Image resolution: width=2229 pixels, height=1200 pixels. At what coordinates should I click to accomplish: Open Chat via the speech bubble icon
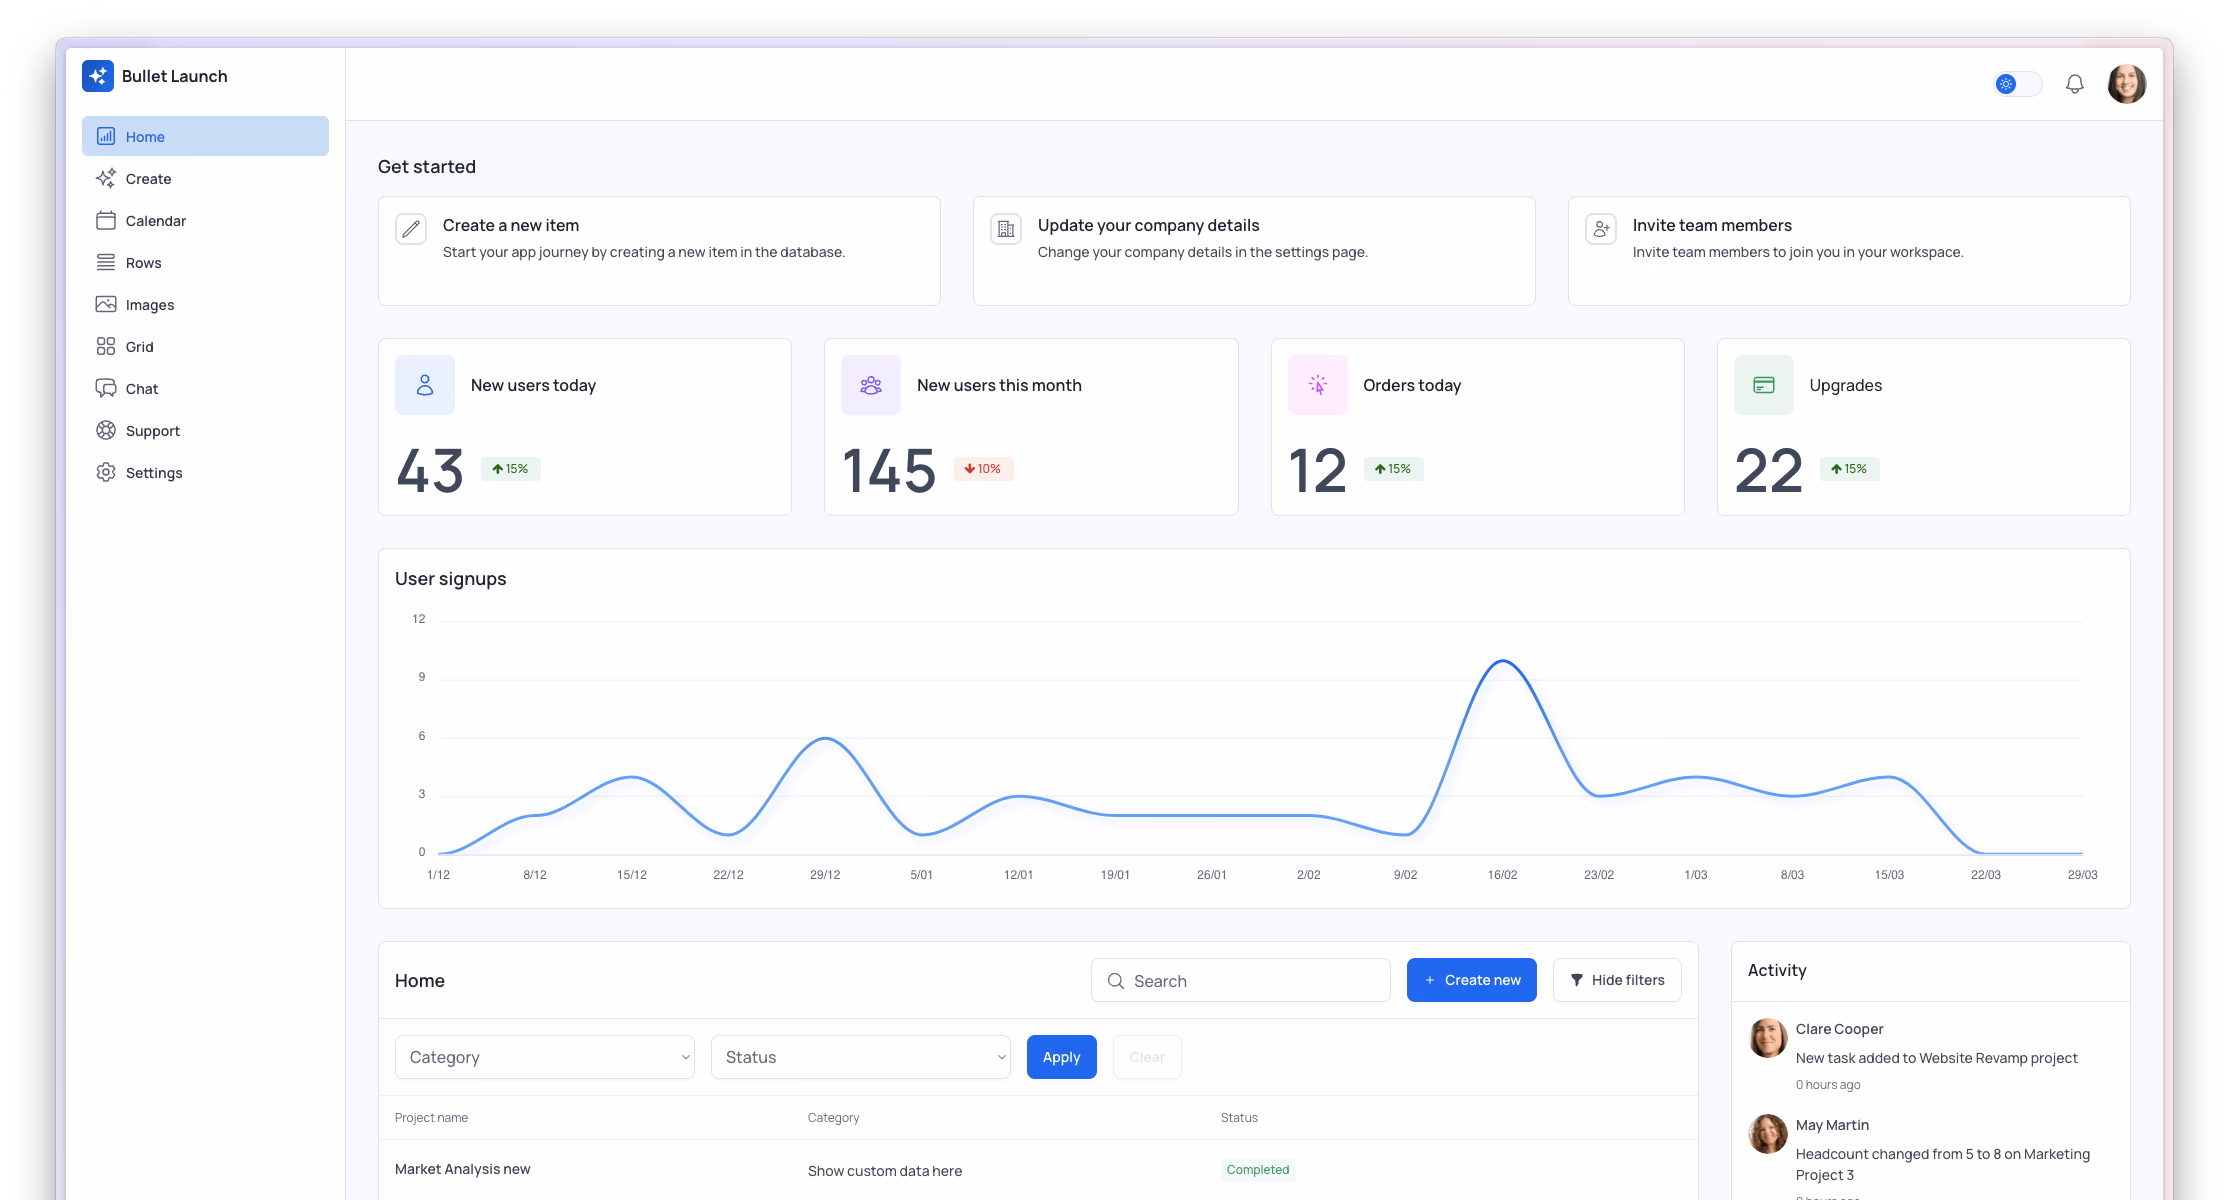107,388
